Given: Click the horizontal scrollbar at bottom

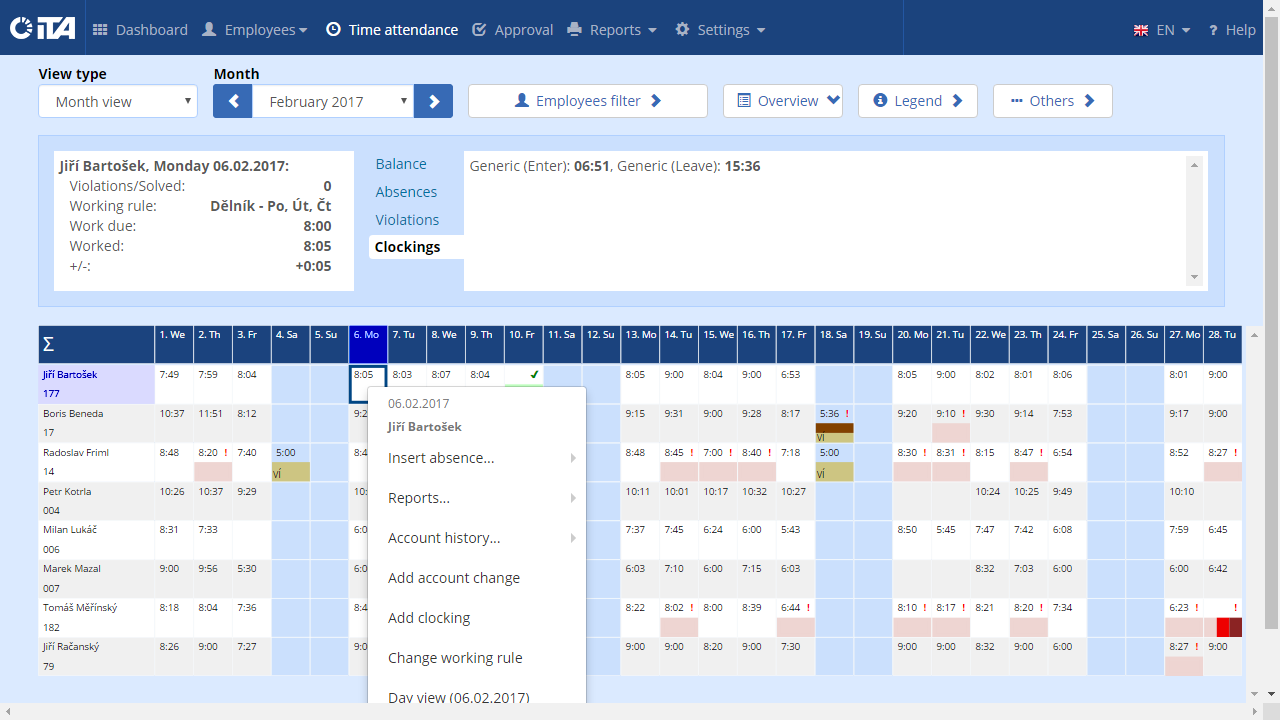Looking at the screenshot, I should pyautogui.click(x=632, y=711).
